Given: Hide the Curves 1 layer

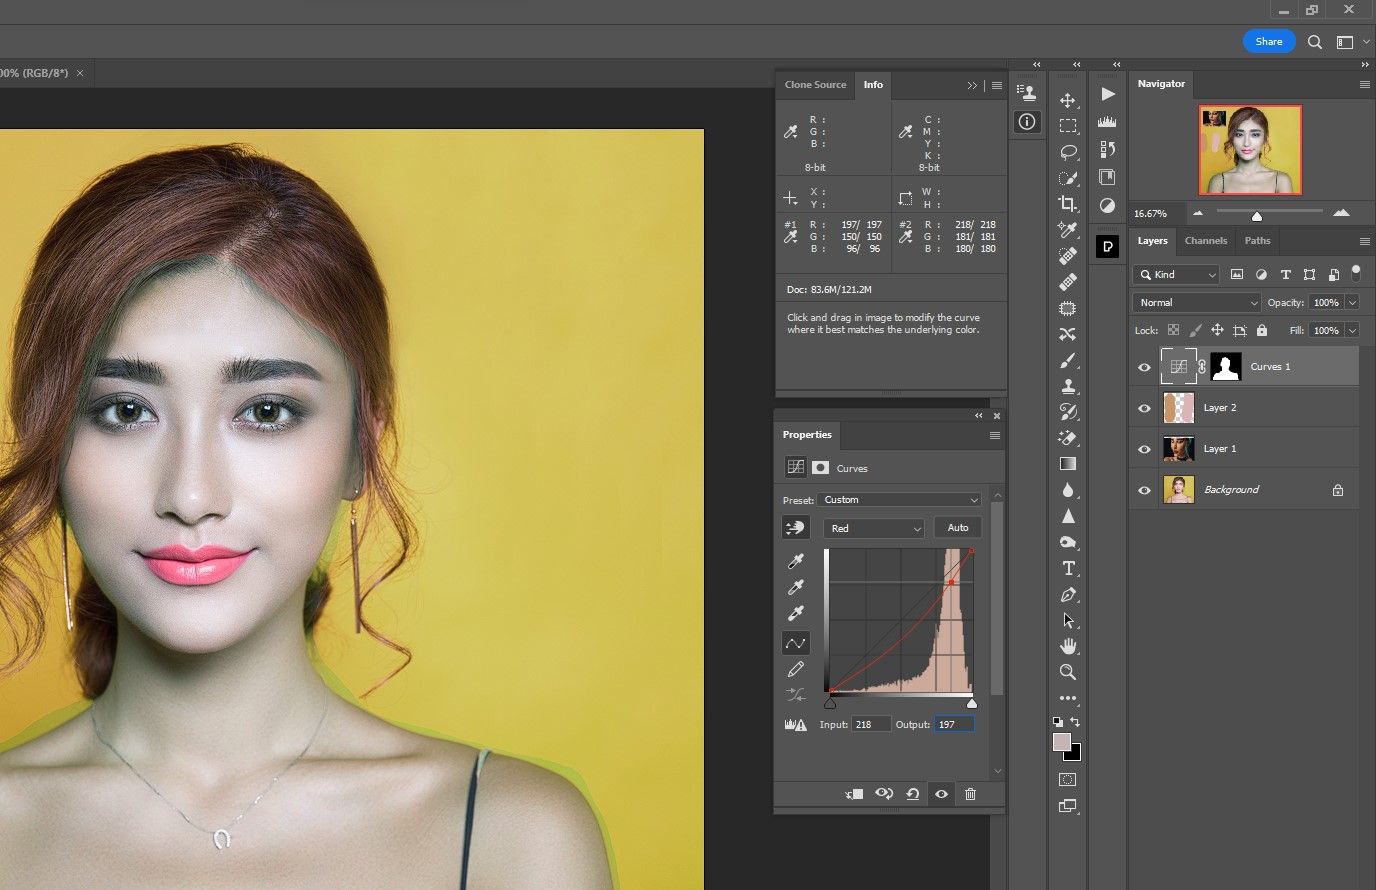Looking at the screenshot, I should [1144, 367].
